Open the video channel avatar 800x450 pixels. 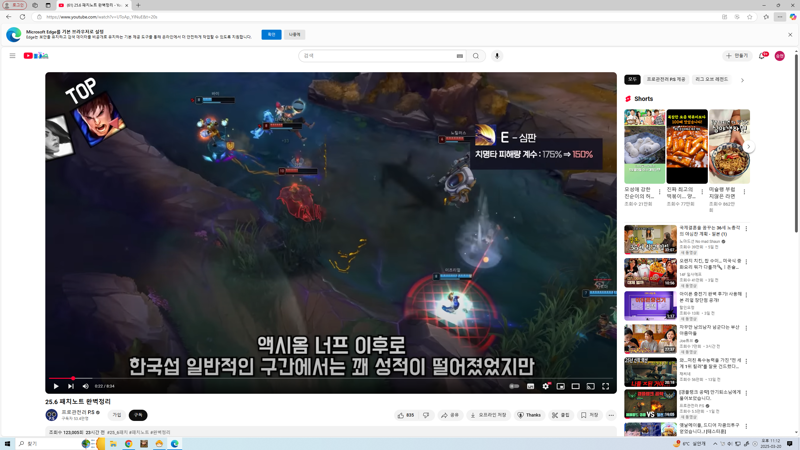[x=52, y=415]
